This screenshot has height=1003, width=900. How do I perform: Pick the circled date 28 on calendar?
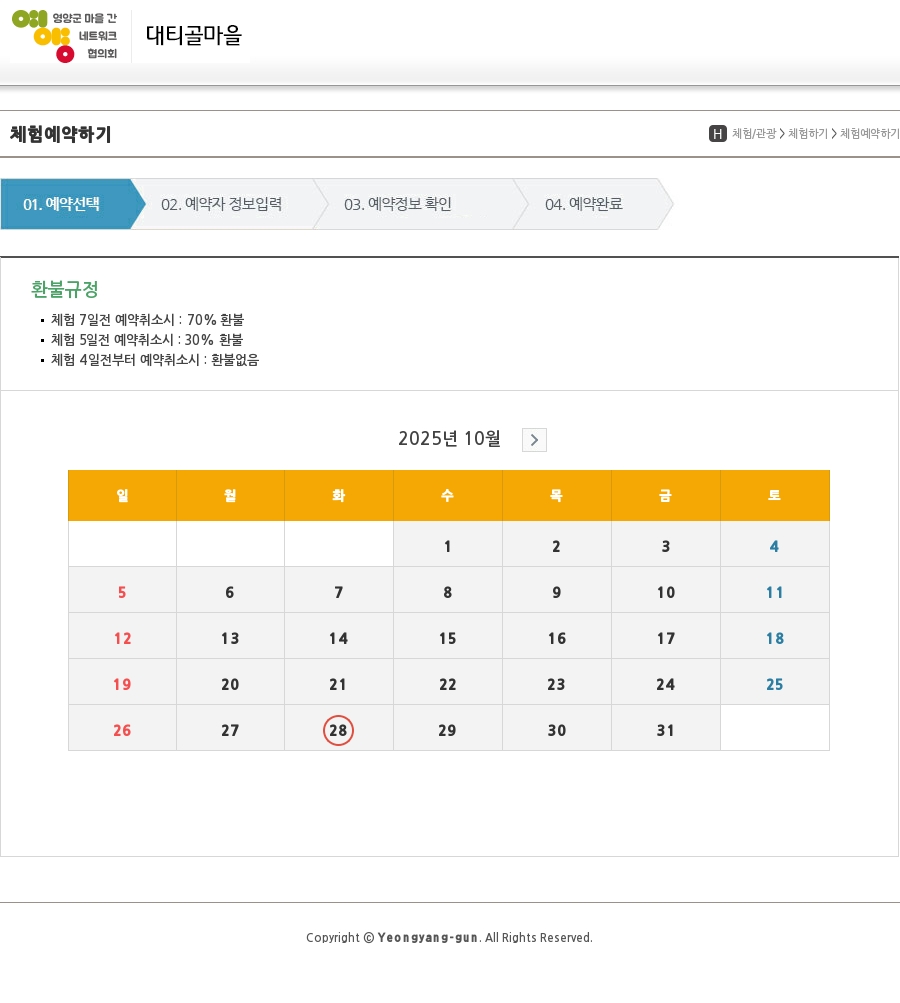[x=338, y=731]
